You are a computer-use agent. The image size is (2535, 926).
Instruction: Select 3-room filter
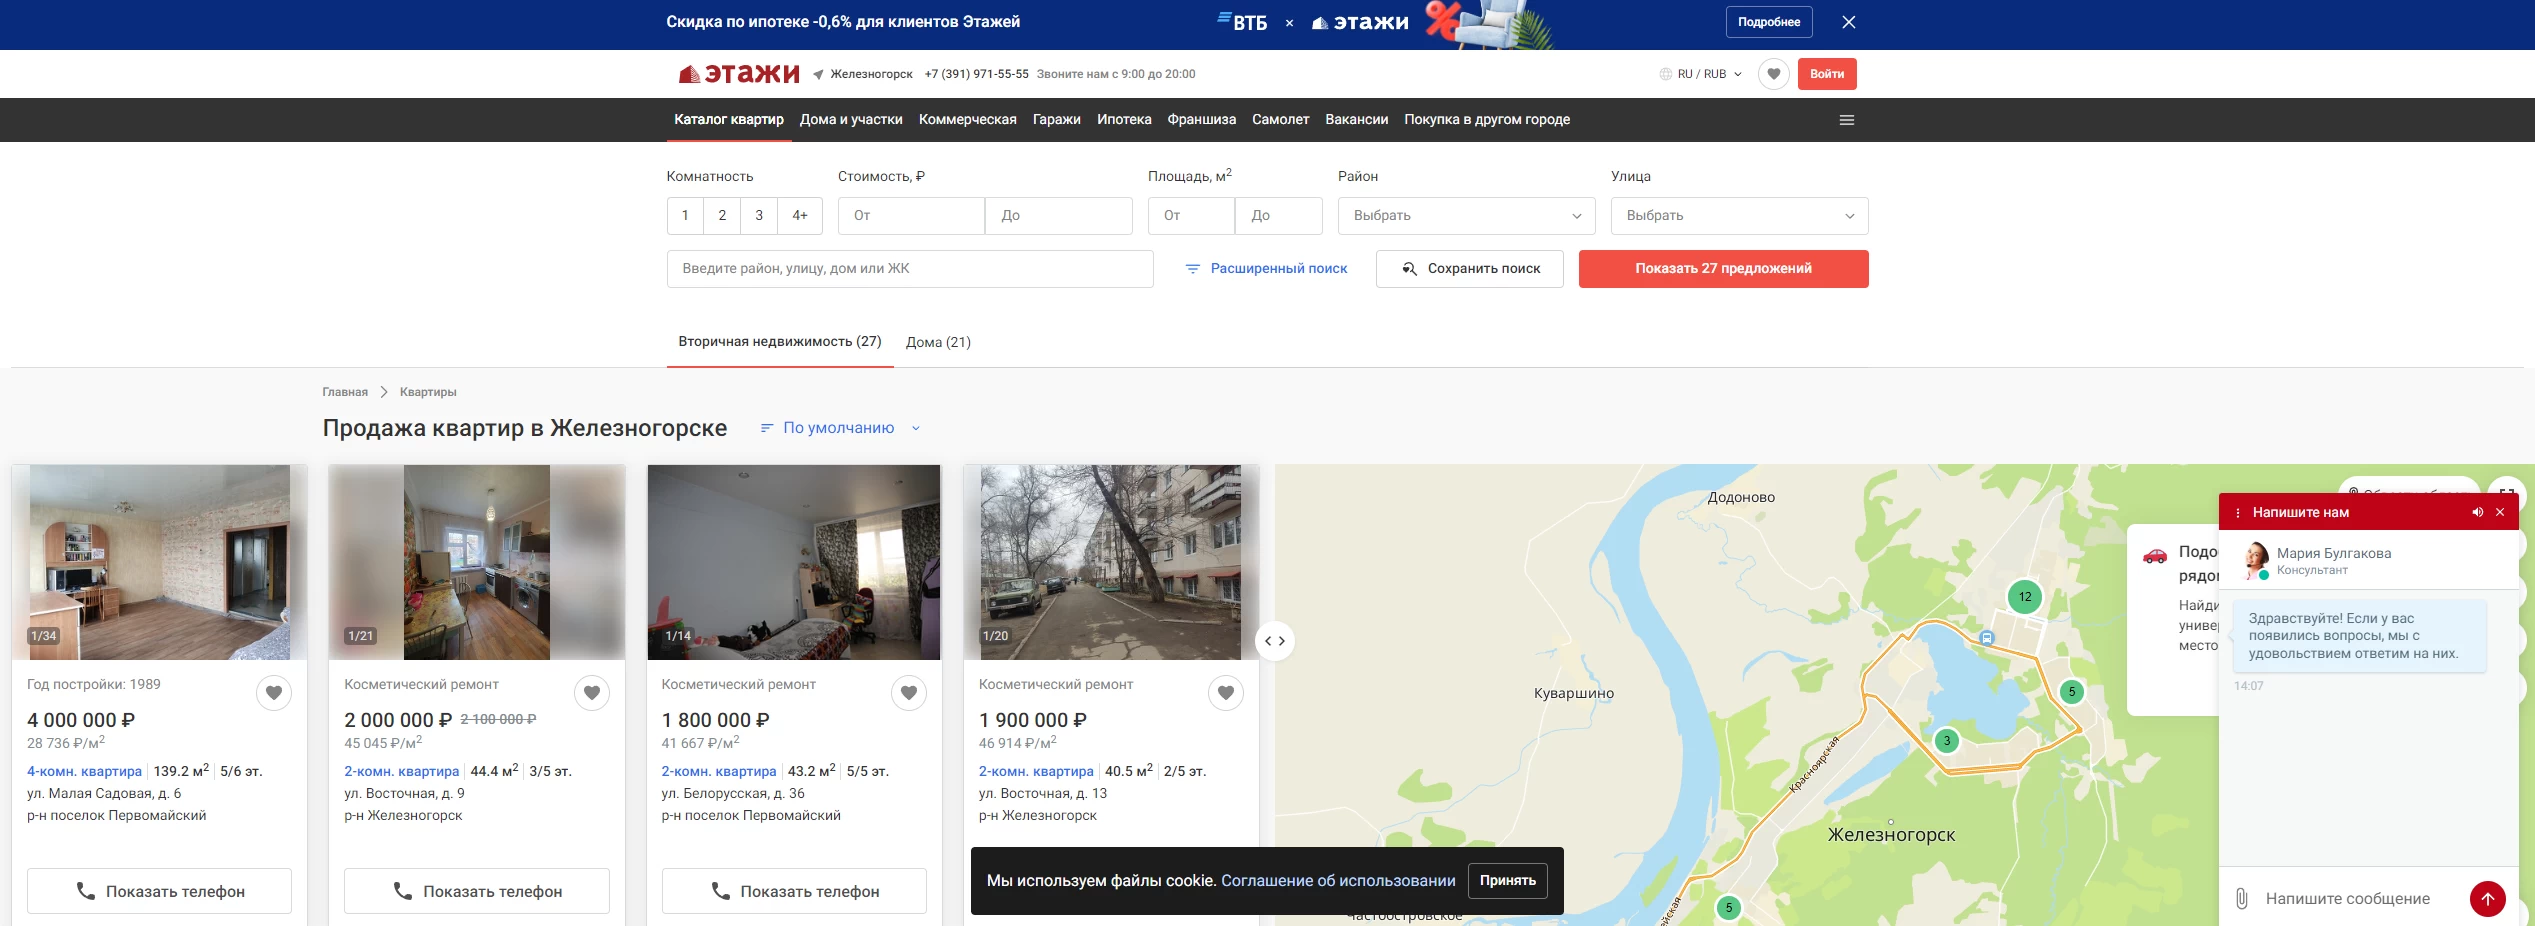[759, 216]
